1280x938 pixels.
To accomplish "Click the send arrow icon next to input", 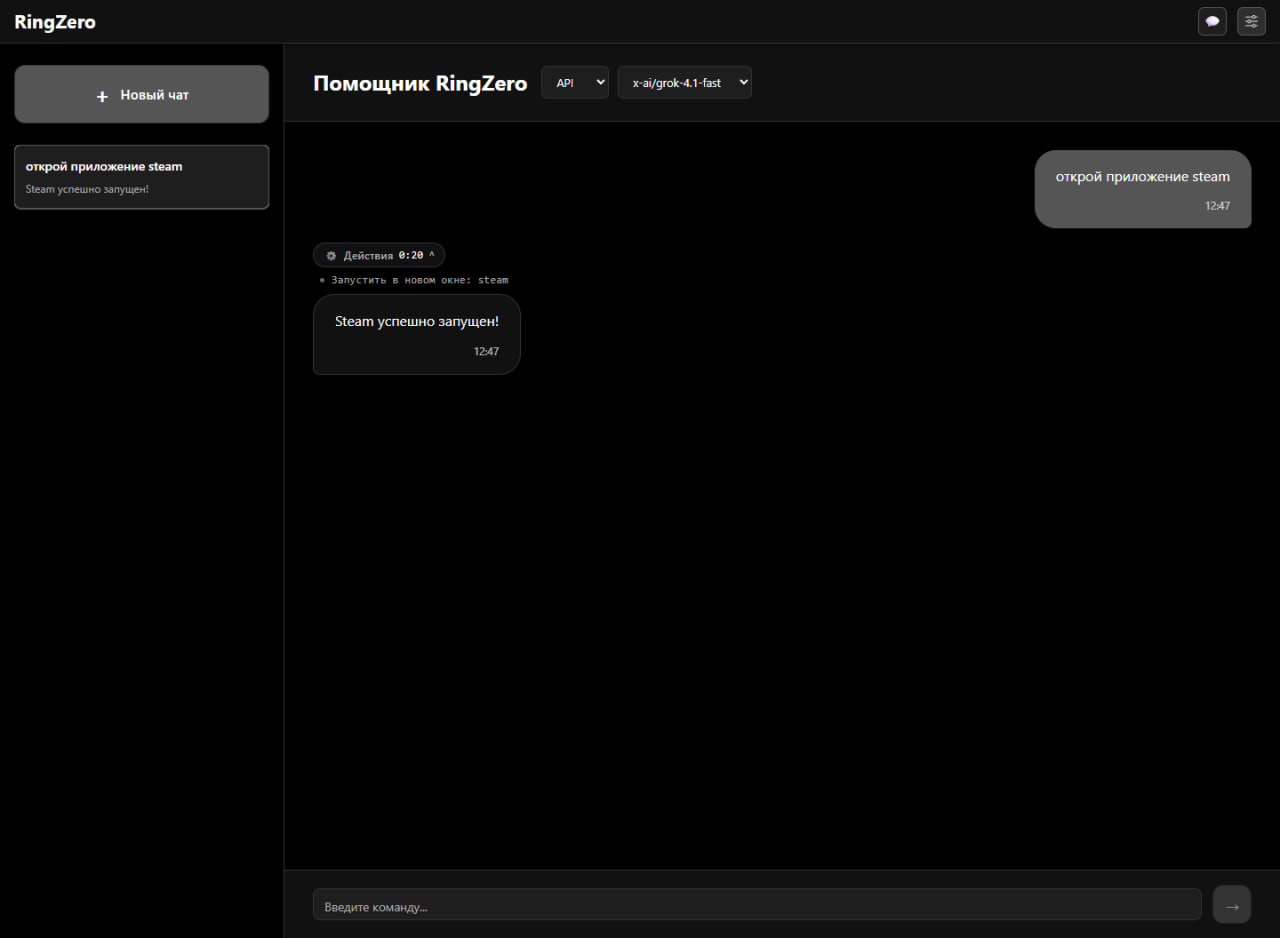I will click(x=1231, y=904).
